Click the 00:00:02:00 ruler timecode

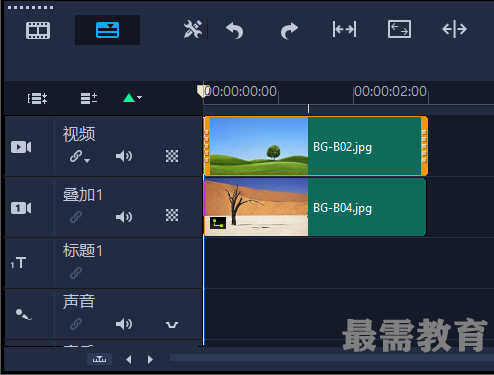pyautogui.click(x=390, y=91)
